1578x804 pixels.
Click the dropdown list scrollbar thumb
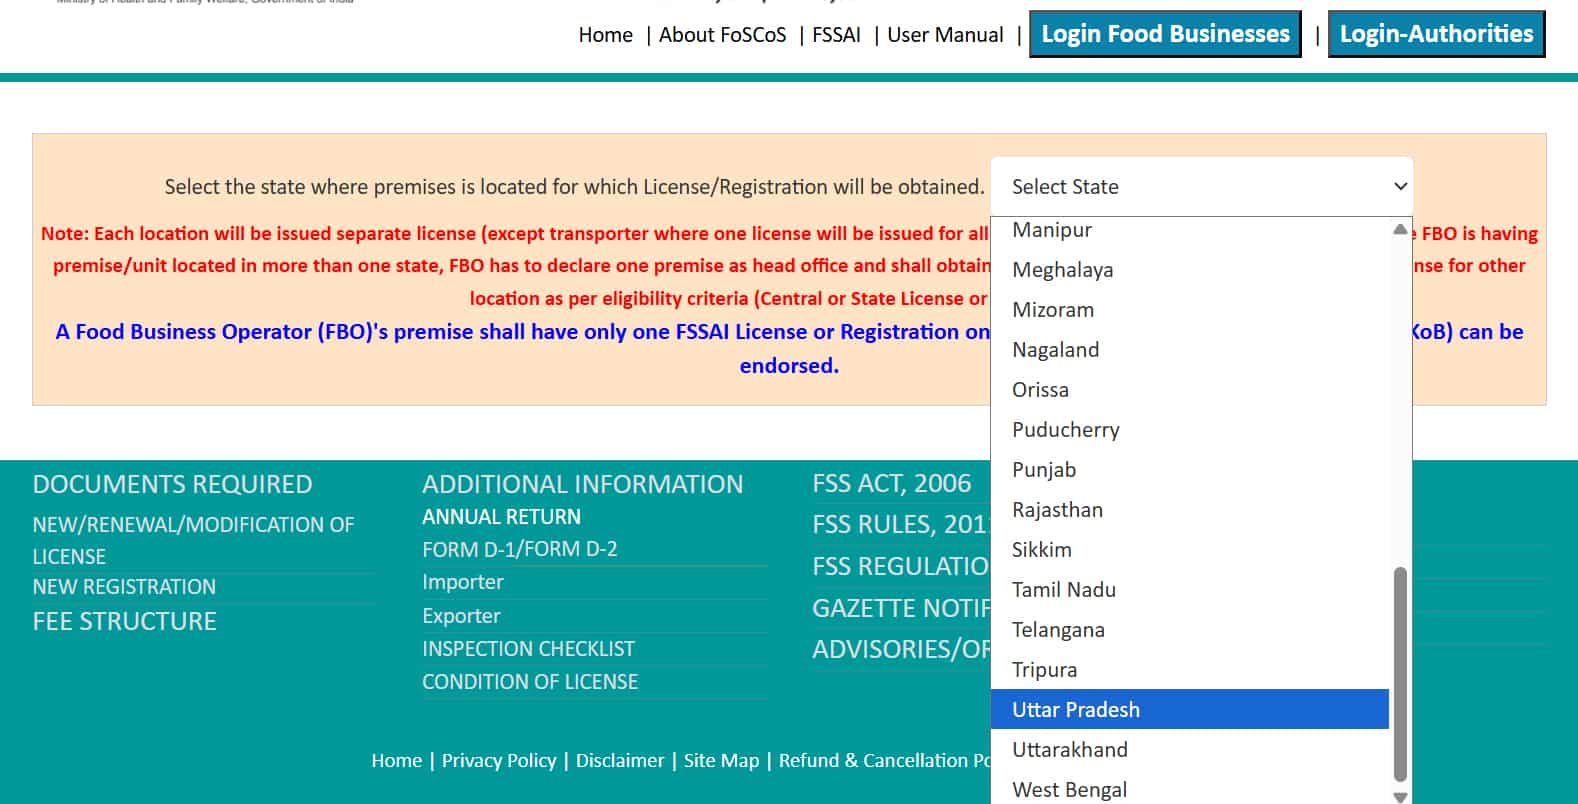pos(1400,673)
